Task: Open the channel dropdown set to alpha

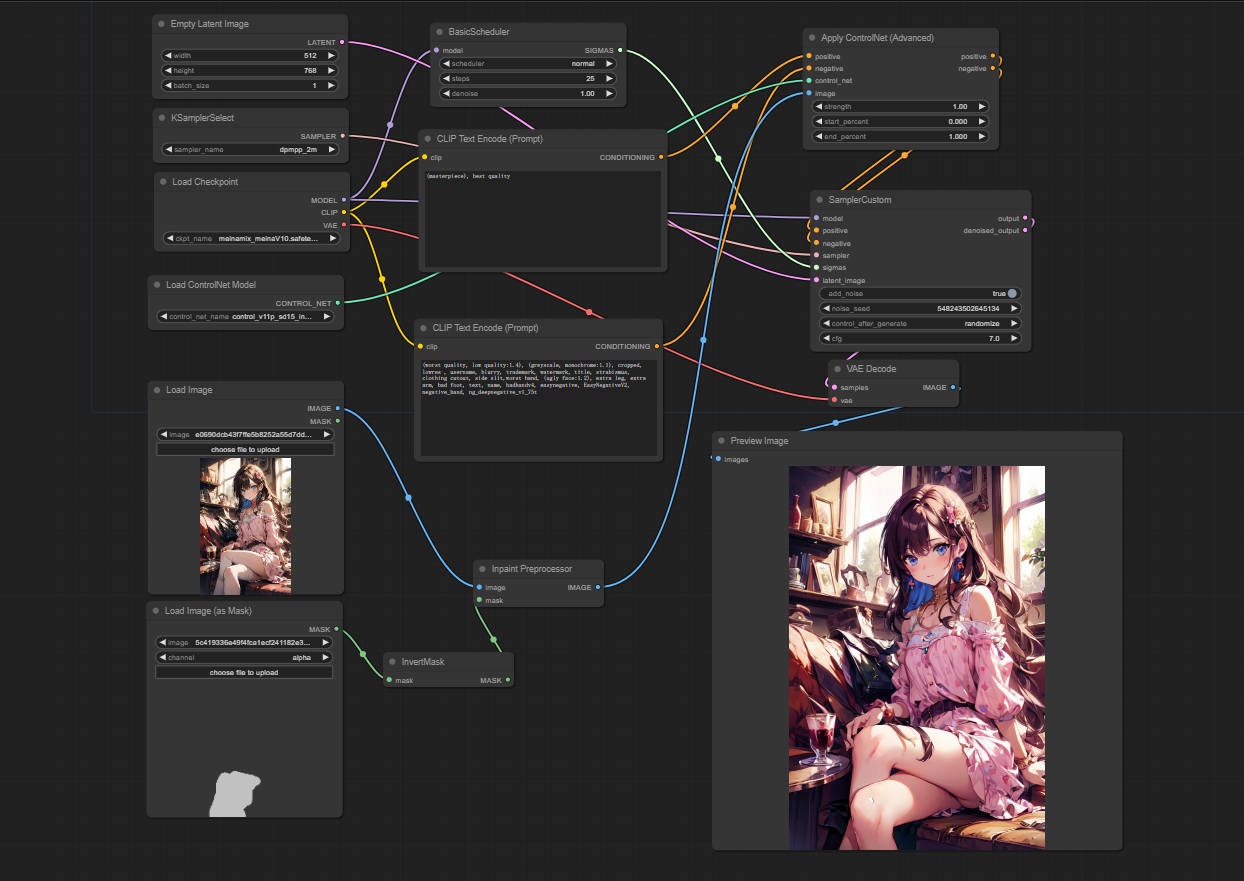Action: (x=244, y=657)
